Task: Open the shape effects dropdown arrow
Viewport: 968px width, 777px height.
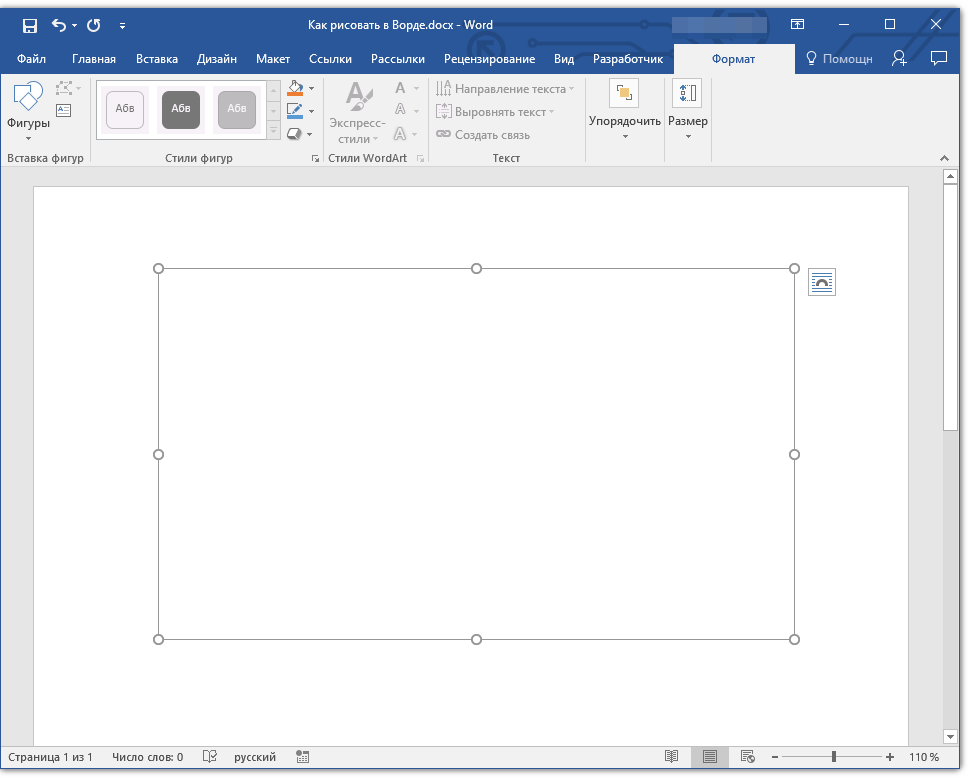Action: point(310,134)
